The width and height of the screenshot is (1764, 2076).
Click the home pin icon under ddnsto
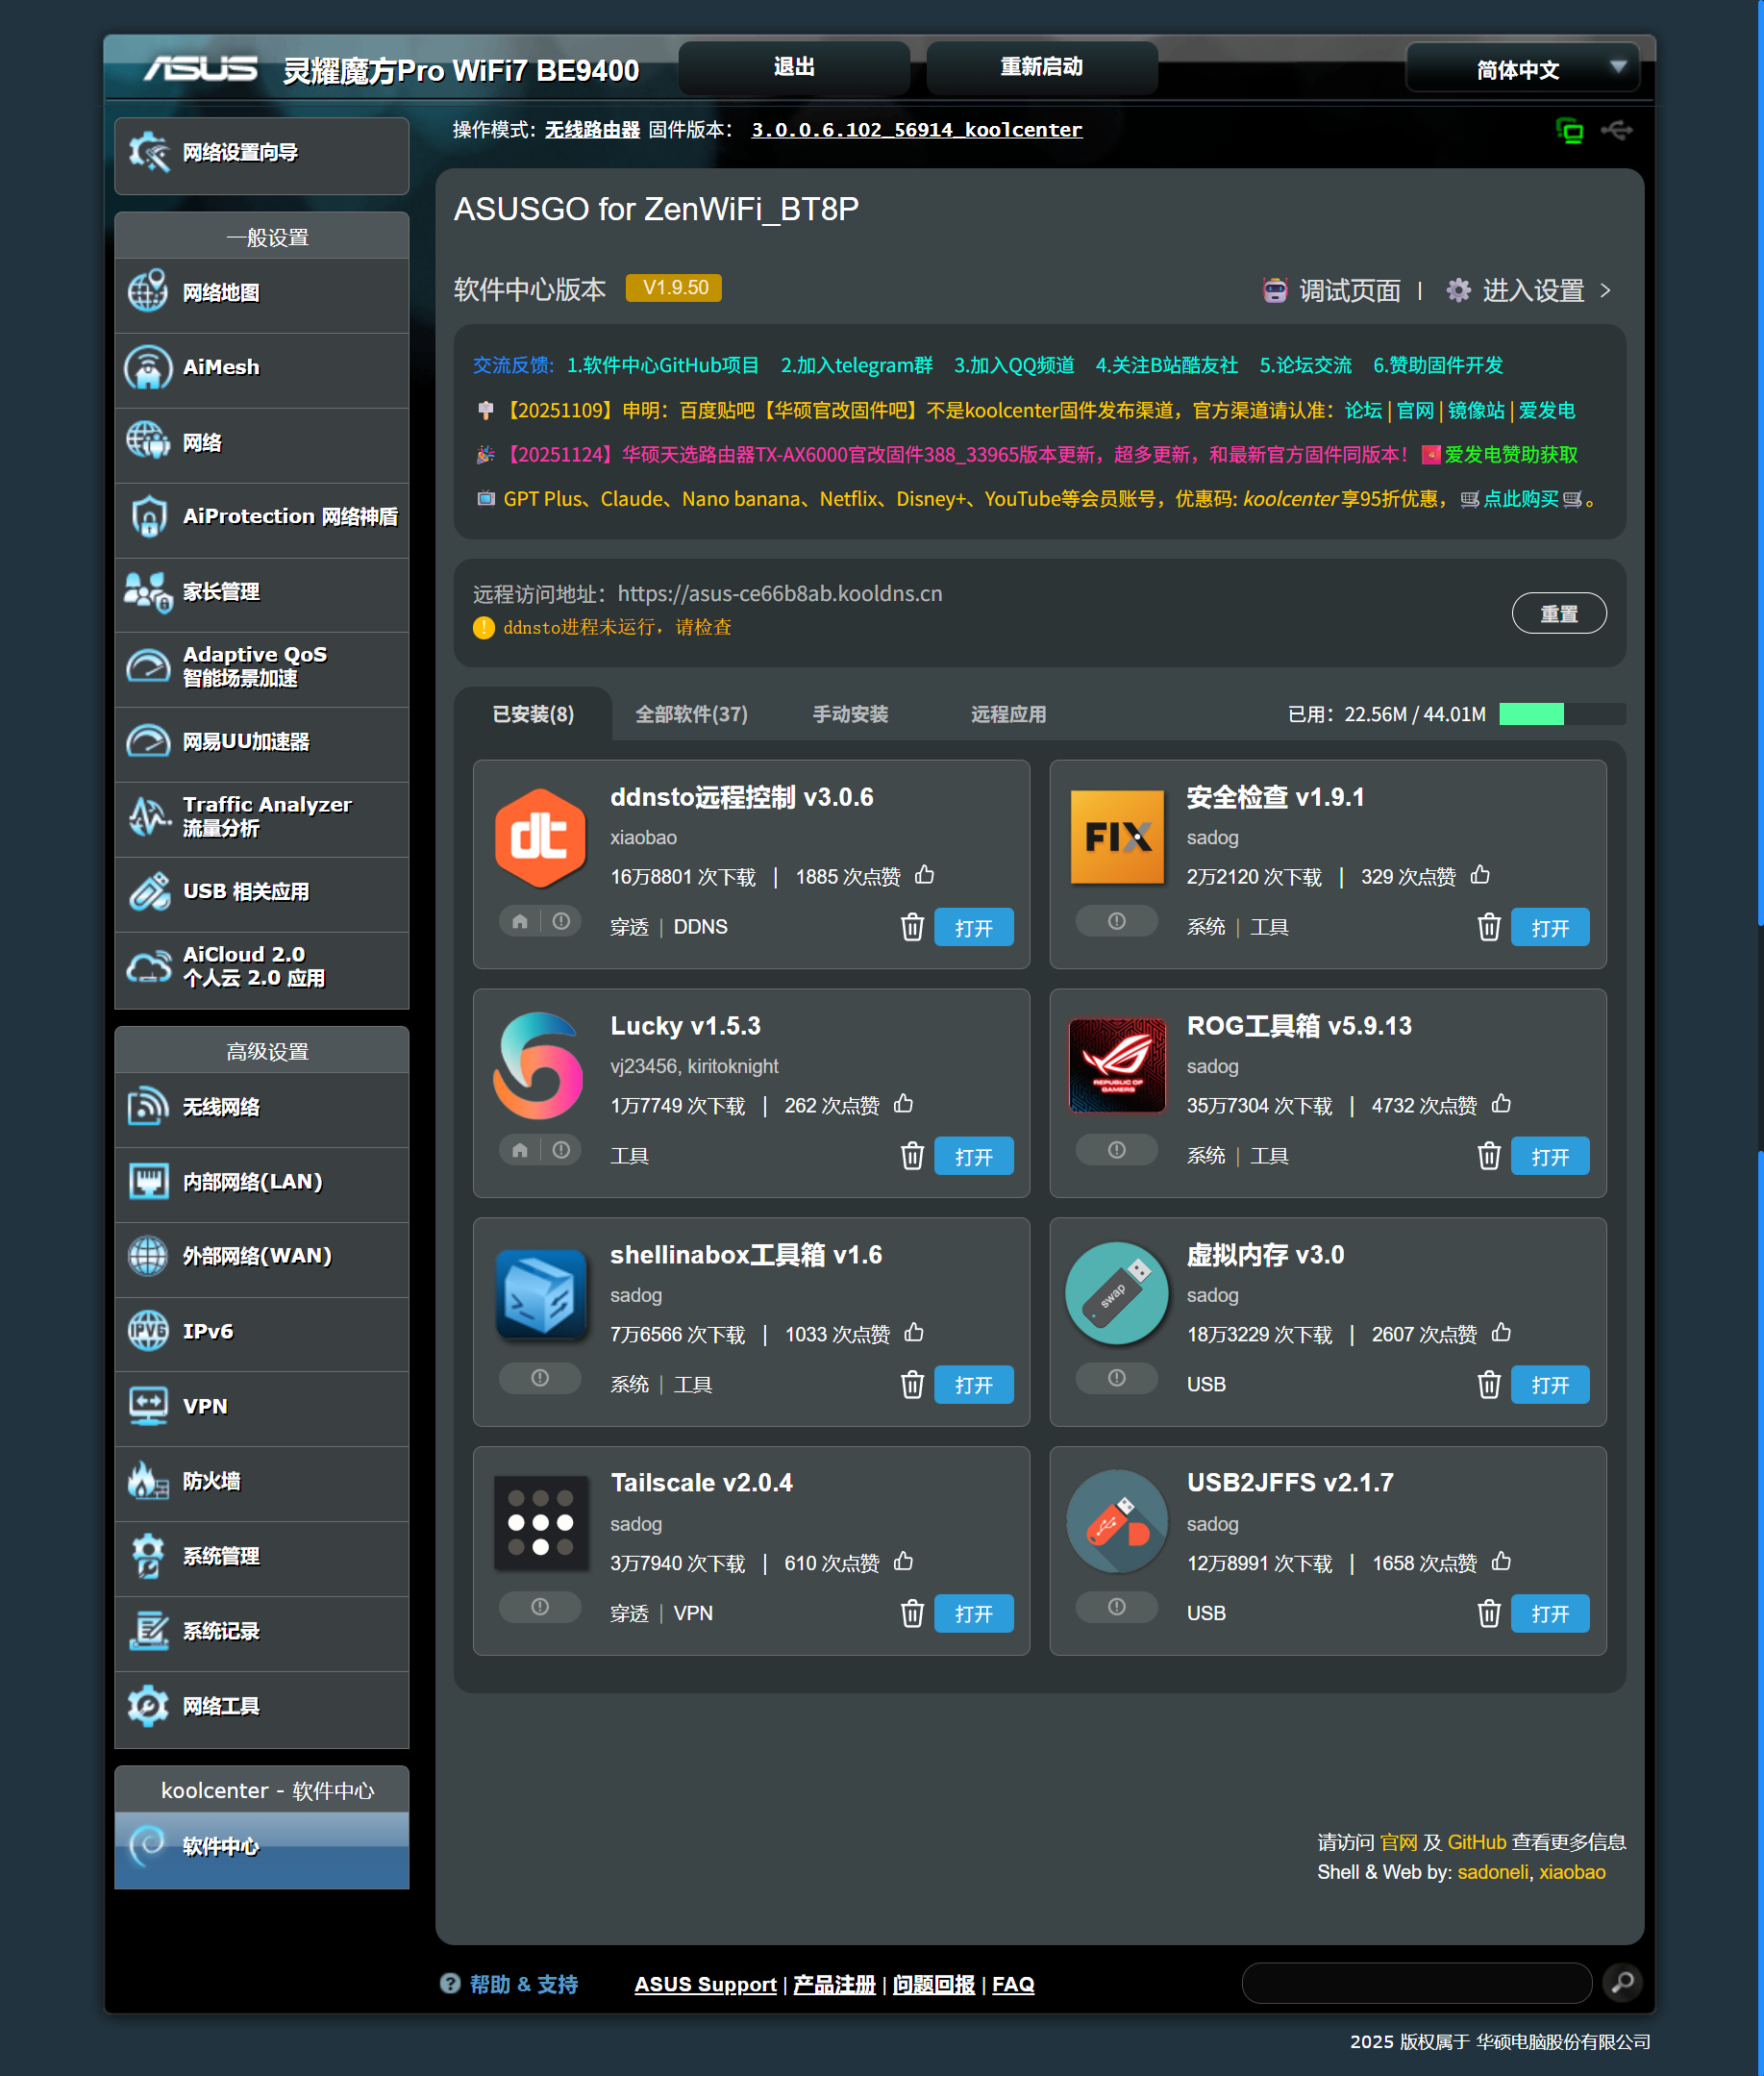520,922
